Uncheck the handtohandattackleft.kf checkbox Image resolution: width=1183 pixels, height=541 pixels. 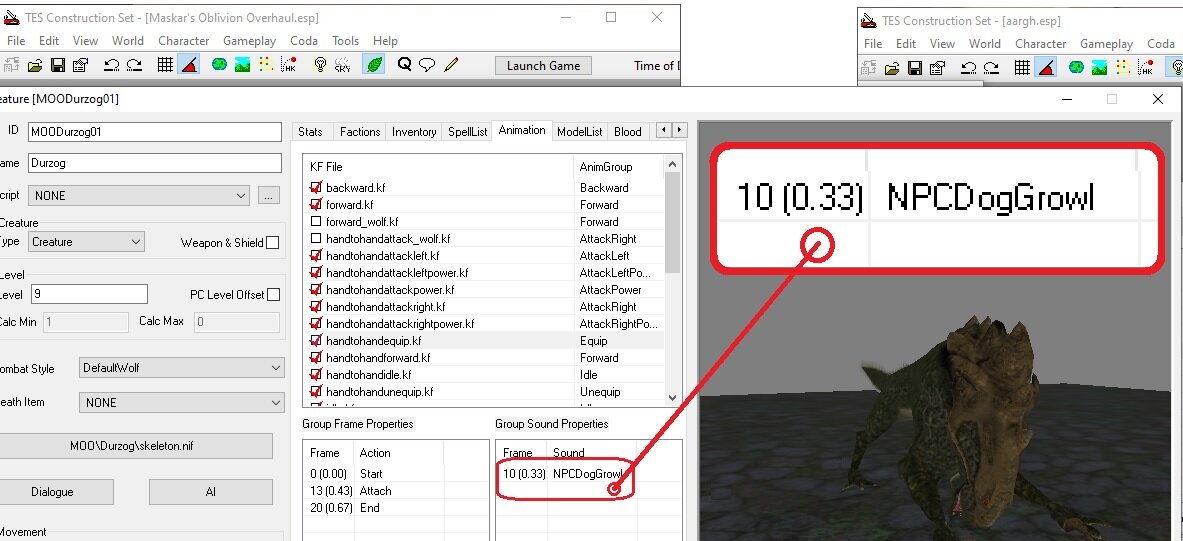tap(316, 256)
